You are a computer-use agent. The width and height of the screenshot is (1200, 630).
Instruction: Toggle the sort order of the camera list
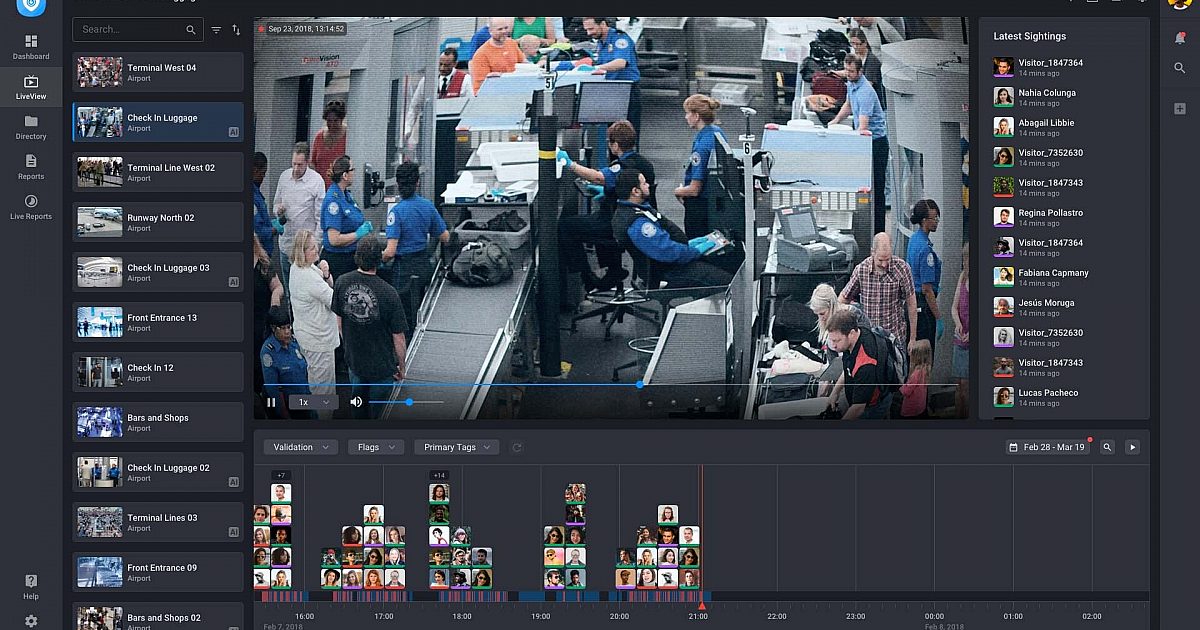[x=235, y=29]
